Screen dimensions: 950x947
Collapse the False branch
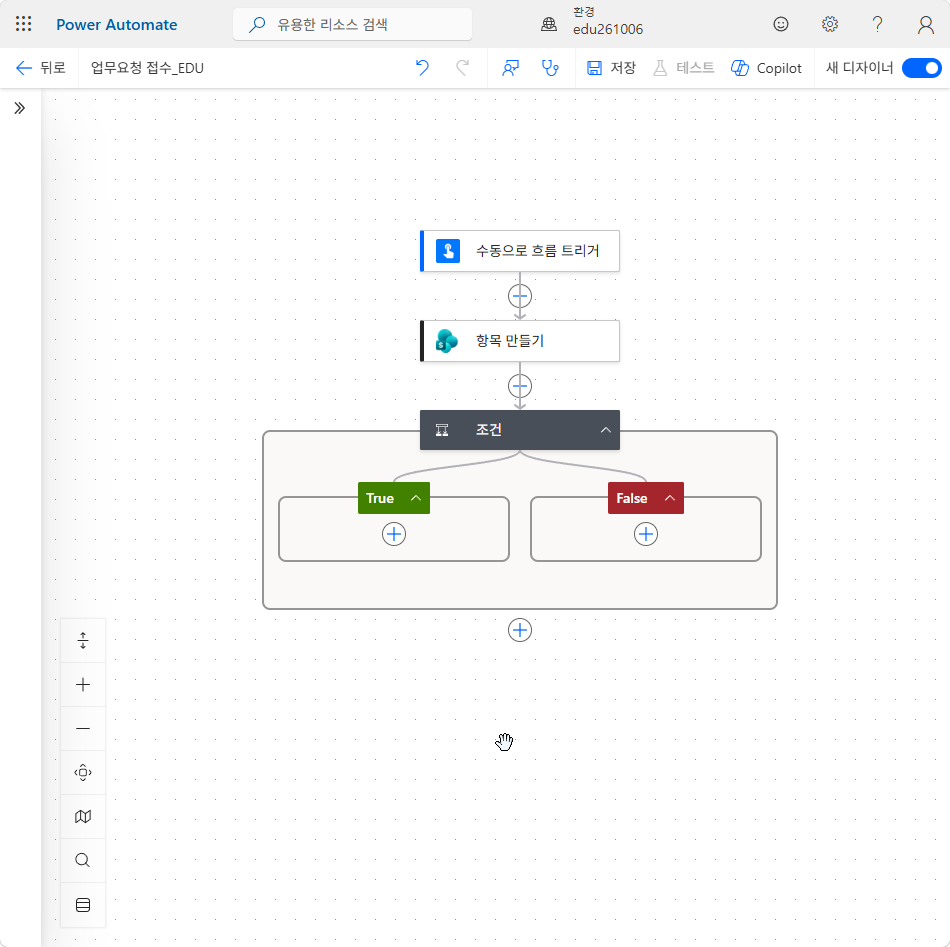669,498
